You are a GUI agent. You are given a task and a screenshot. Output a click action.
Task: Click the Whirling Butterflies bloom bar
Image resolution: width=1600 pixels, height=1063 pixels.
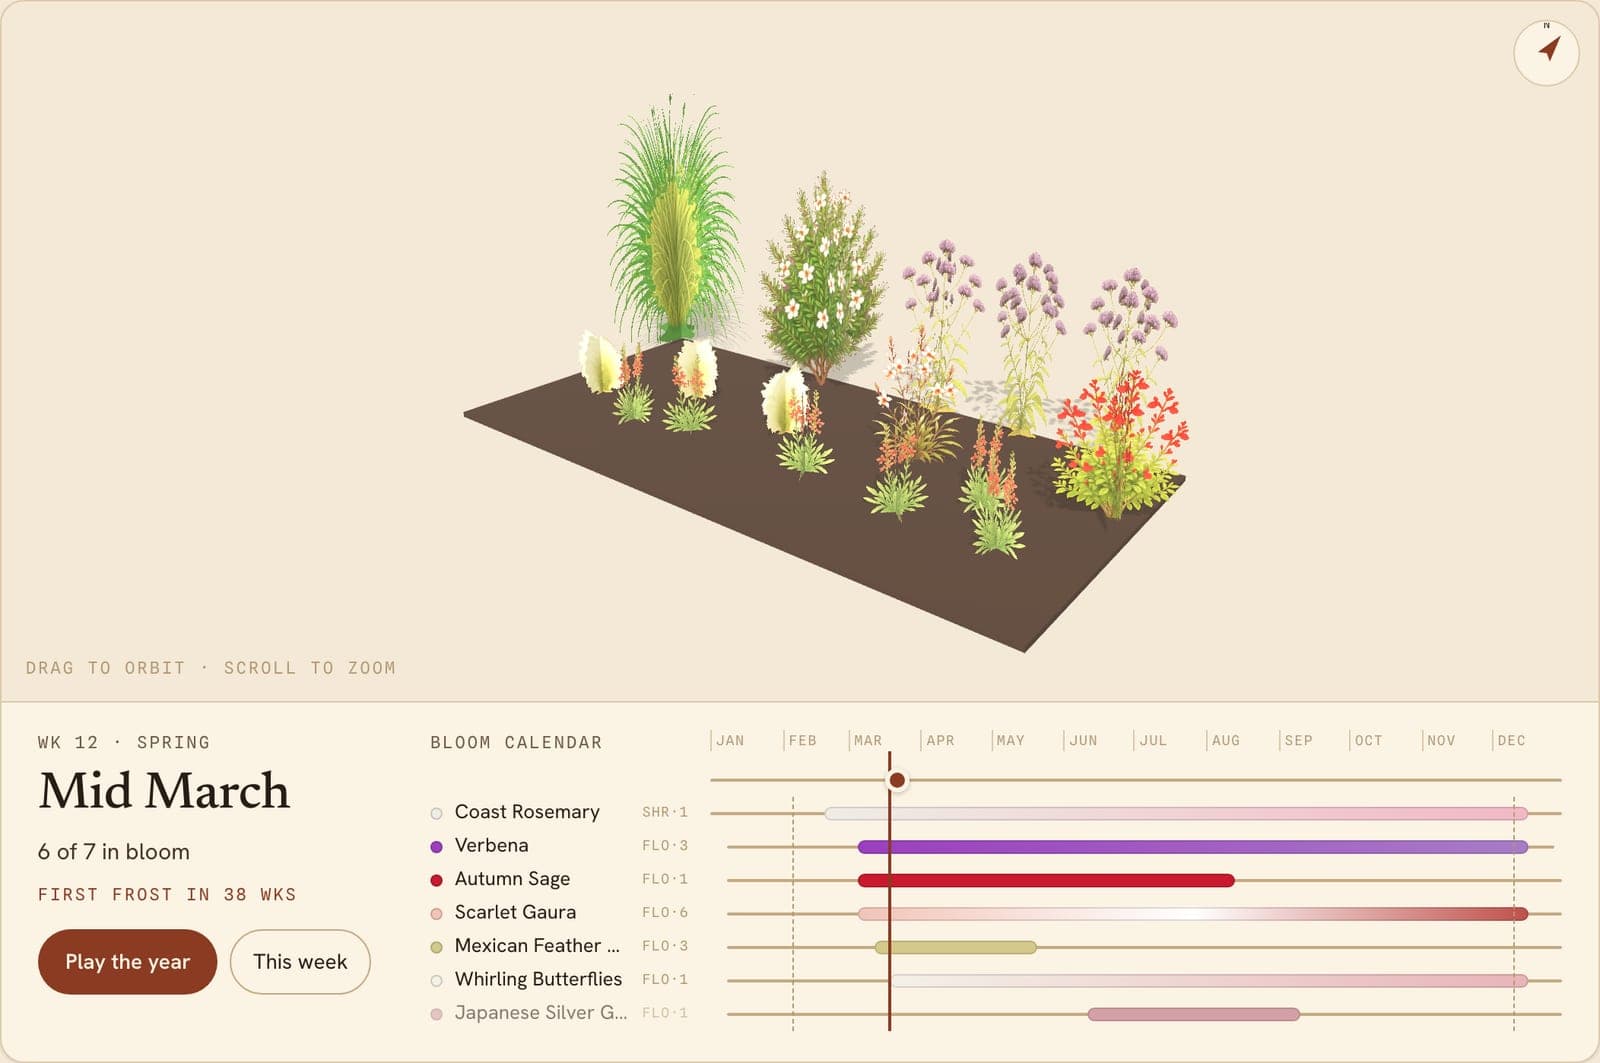pyautogui.click(x=1210, y=980)
